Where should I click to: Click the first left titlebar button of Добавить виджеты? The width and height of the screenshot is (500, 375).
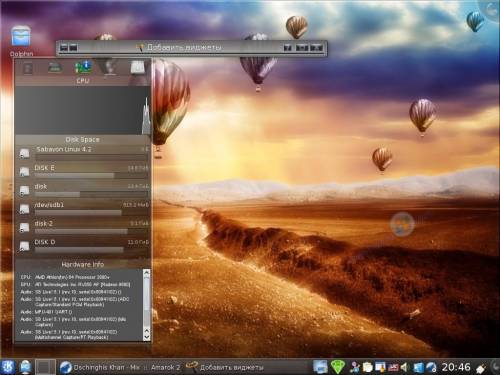[63, 48]
